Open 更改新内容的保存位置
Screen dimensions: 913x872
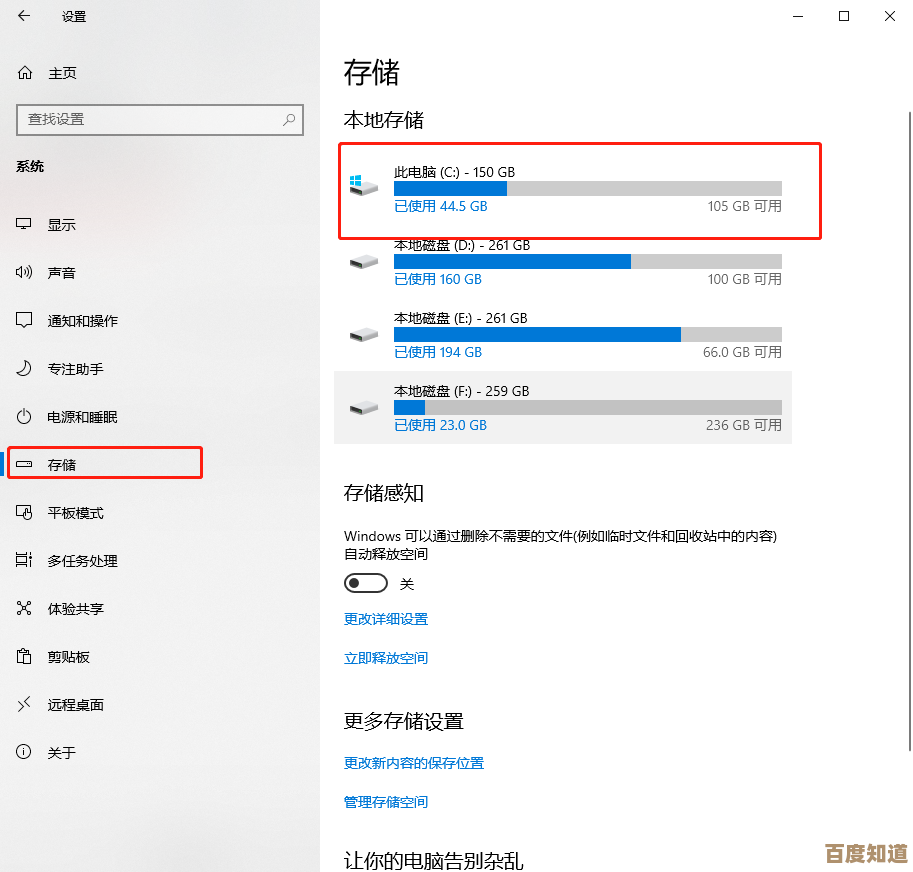pos(413,762)
